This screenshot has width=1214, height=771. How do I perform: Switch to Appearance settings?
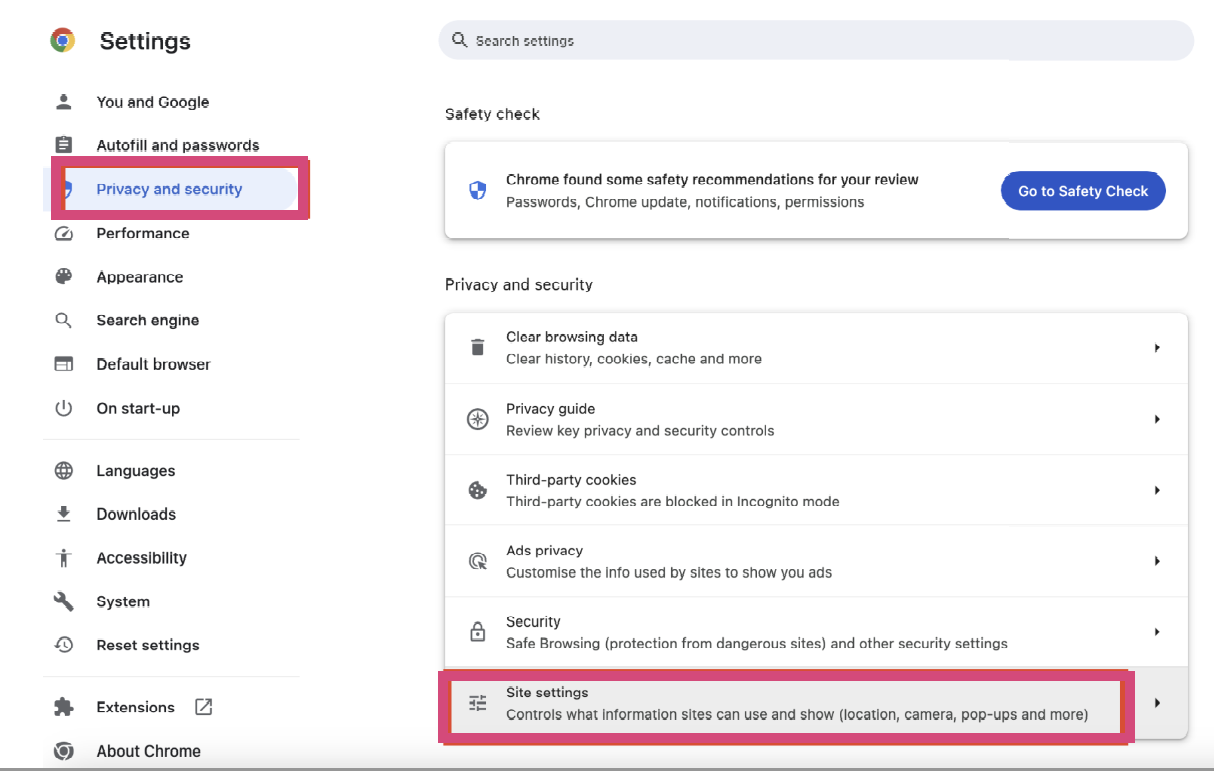coord(140,277)
